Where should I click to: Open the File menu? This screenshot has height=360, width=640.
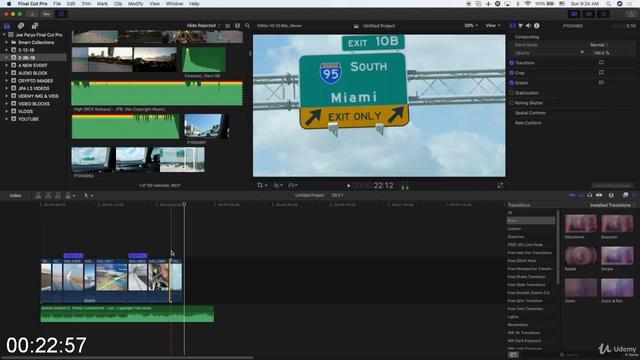click(x=57, y=4)
